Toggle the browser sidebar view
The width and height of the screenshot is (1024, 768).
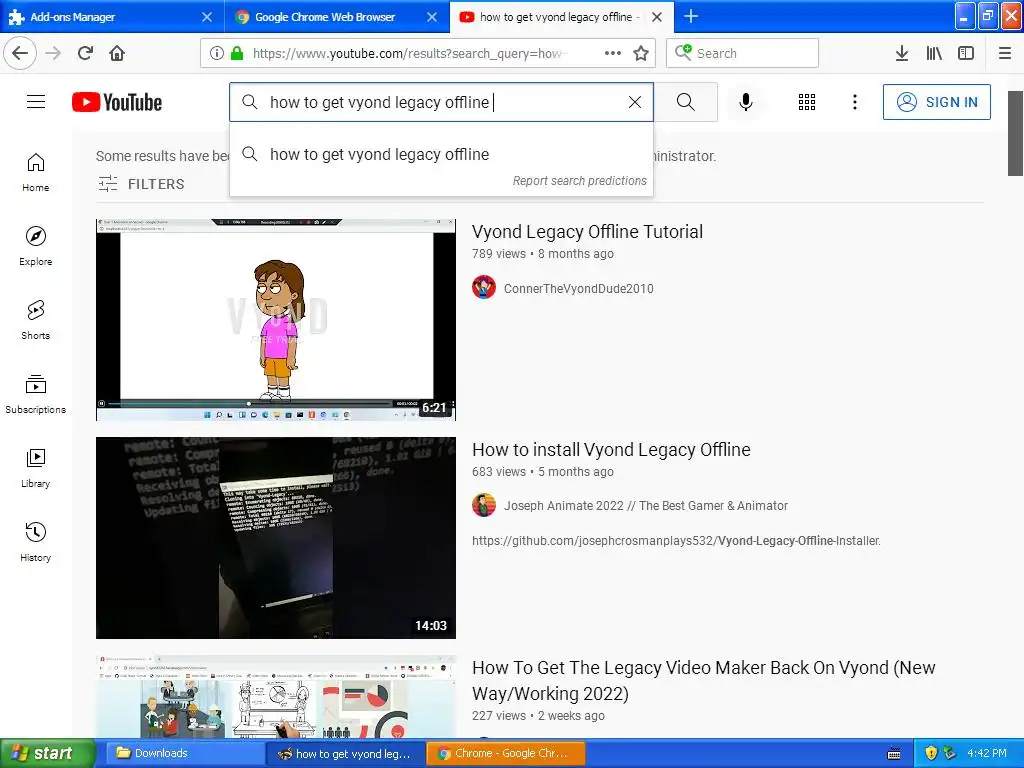(966, 53)
